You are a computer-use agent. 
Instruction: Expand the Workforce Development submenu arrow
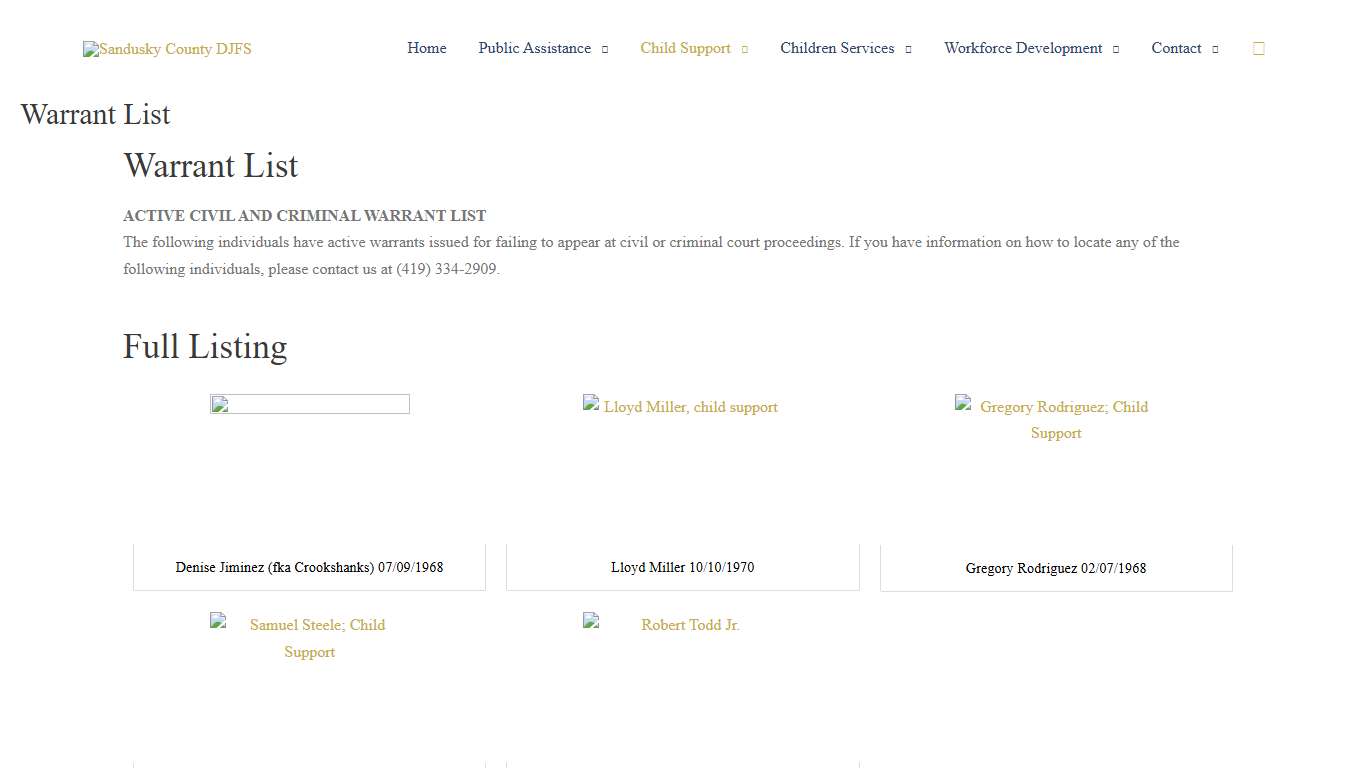1116,49
